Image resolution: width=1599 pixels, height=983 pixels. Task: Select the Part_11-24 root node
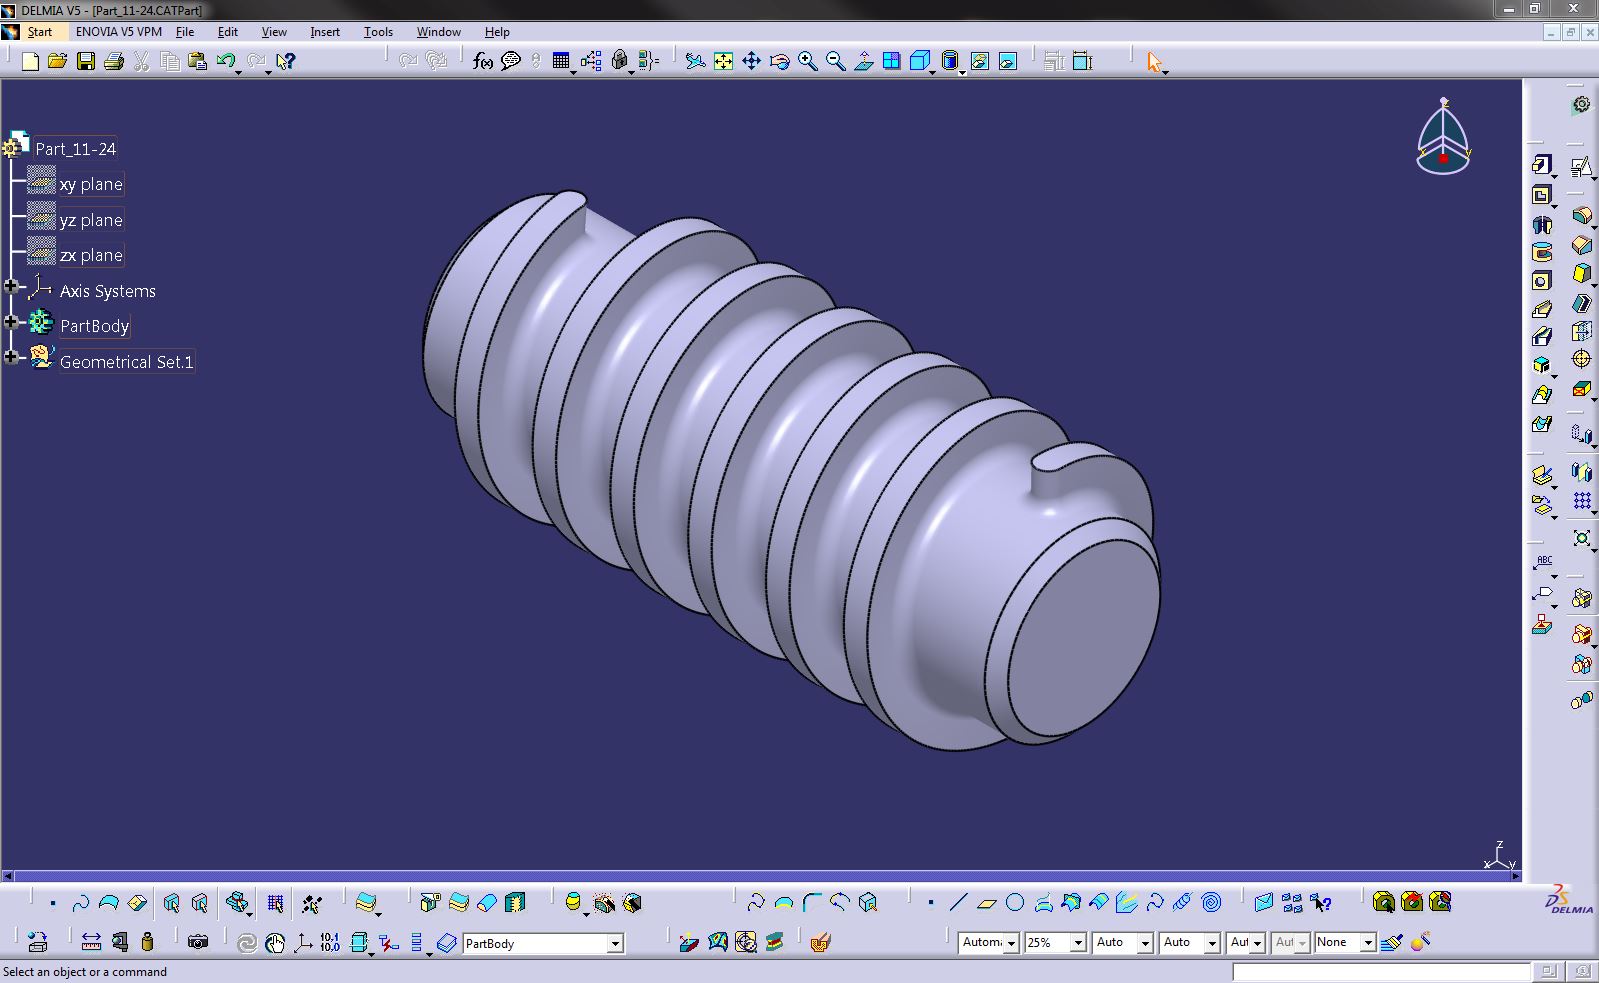coord(76,149)
